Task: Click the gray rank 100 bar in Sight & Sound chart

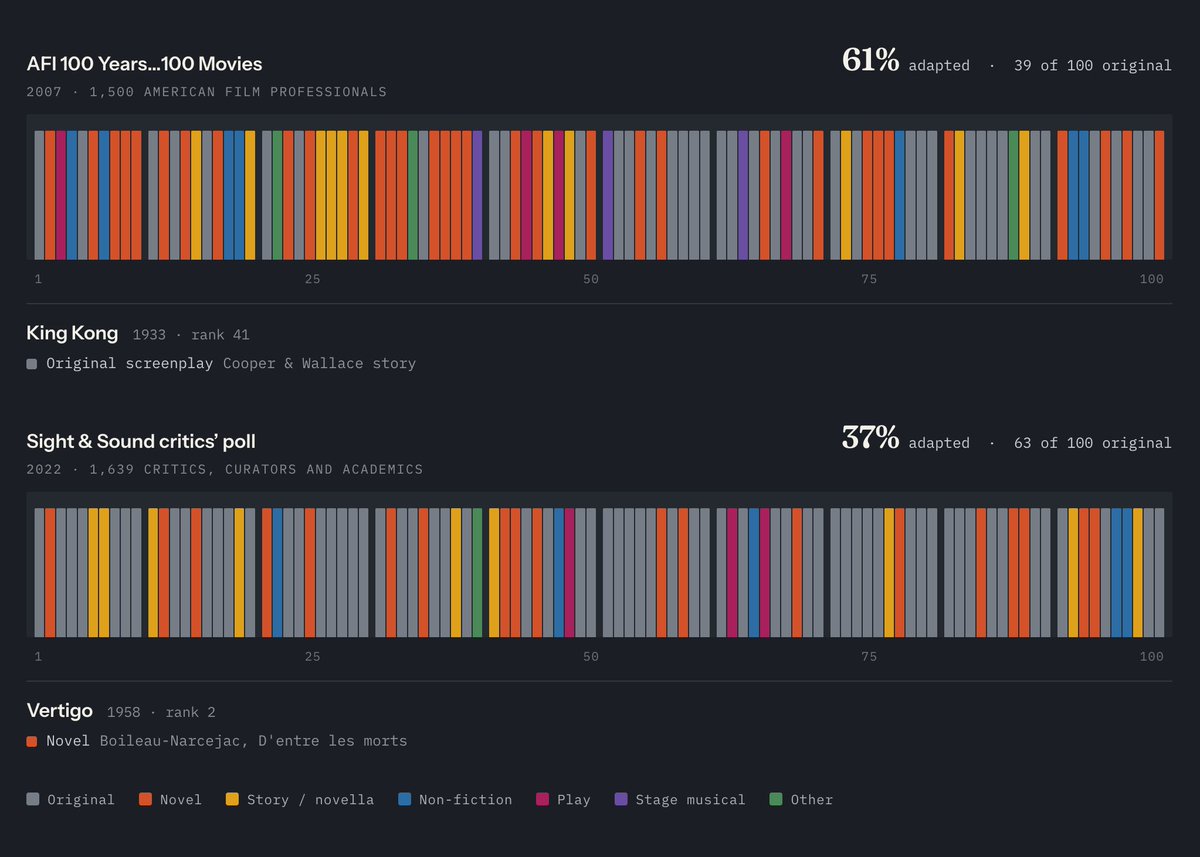Action: tap(1159, 572)
